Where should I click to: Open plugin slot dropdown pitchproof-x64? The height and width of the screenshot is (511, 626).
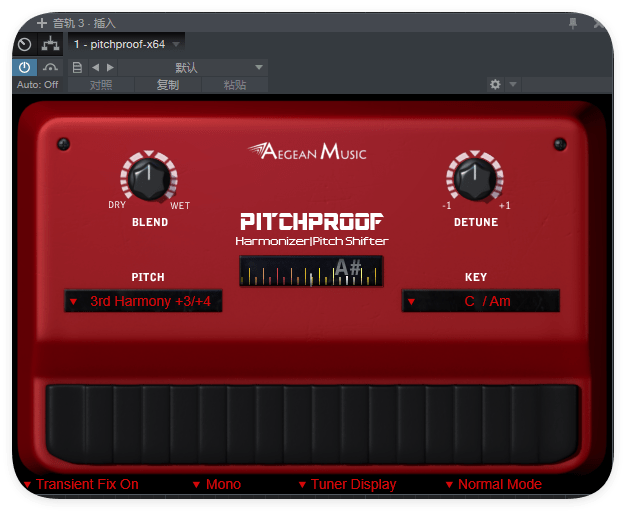point(126,44)
